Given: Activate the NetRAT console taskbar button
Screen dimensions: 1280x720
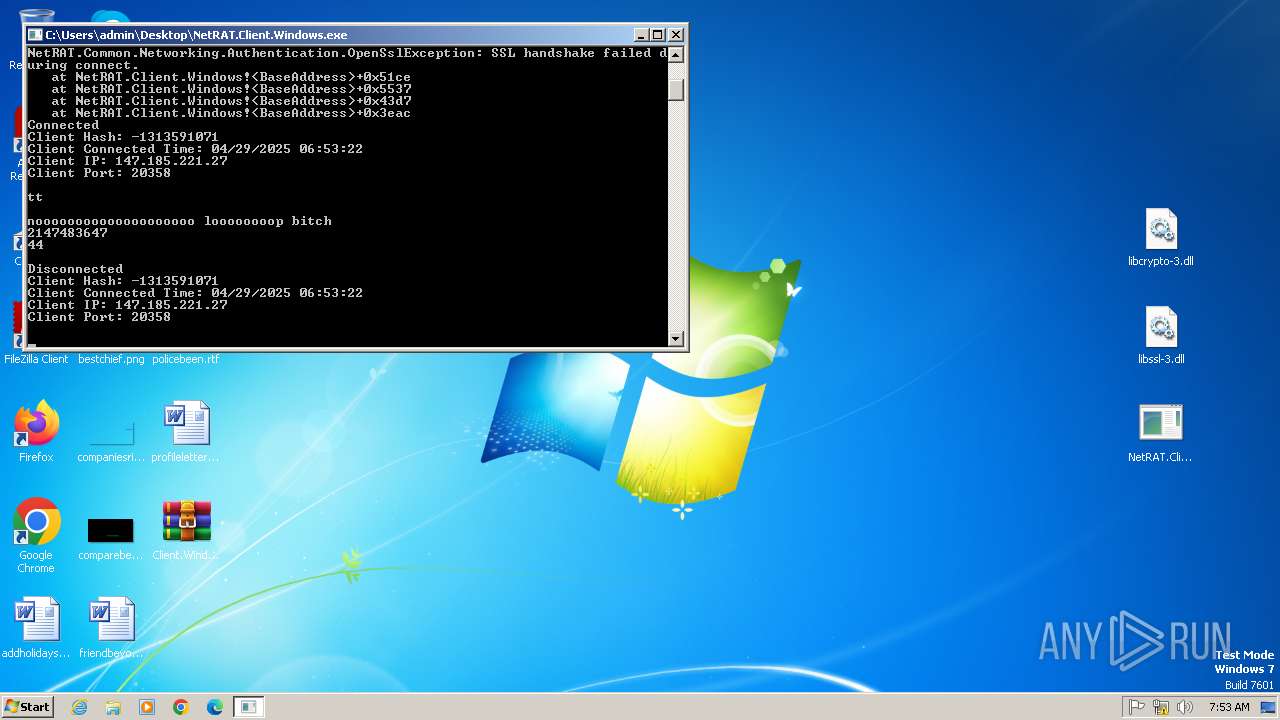Looking at the screenshot, I should coord(249,707).
